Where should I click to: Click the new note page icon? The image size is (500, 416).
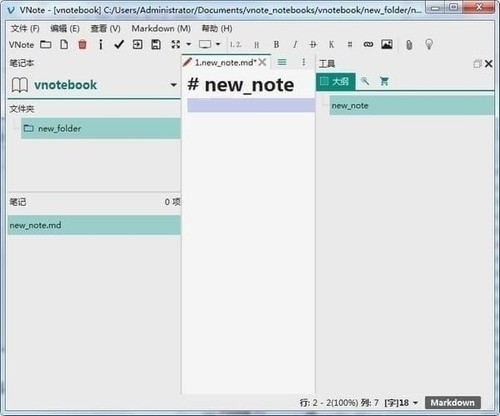pos(64,44)
